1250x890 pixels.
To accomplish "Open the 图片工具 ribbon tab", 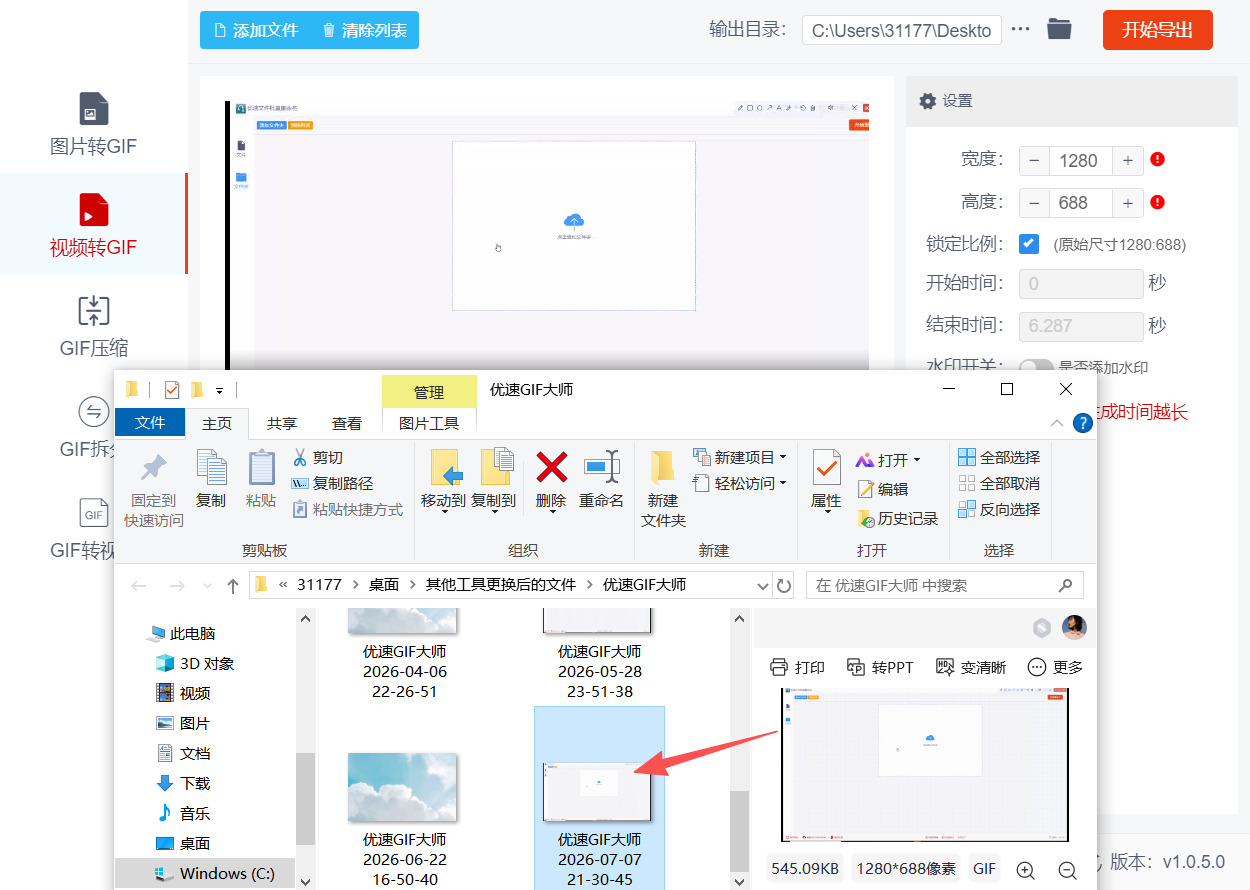I will tap(429, 423).
